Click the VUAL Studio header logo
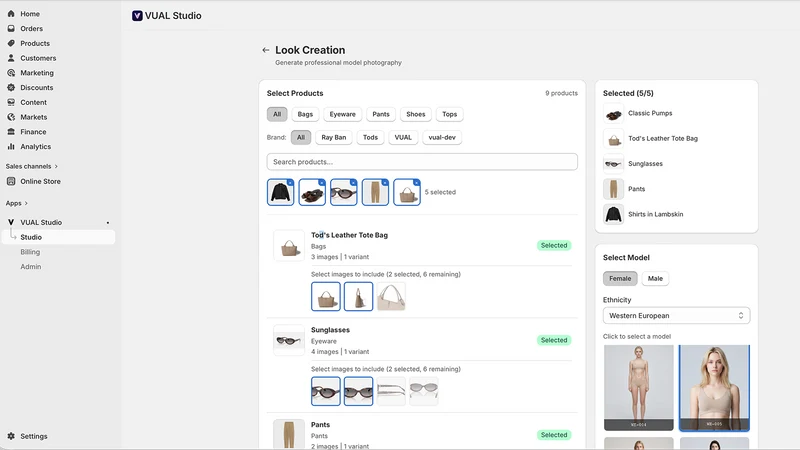Viewport: 800px width, 450px height. coord(137,16)
